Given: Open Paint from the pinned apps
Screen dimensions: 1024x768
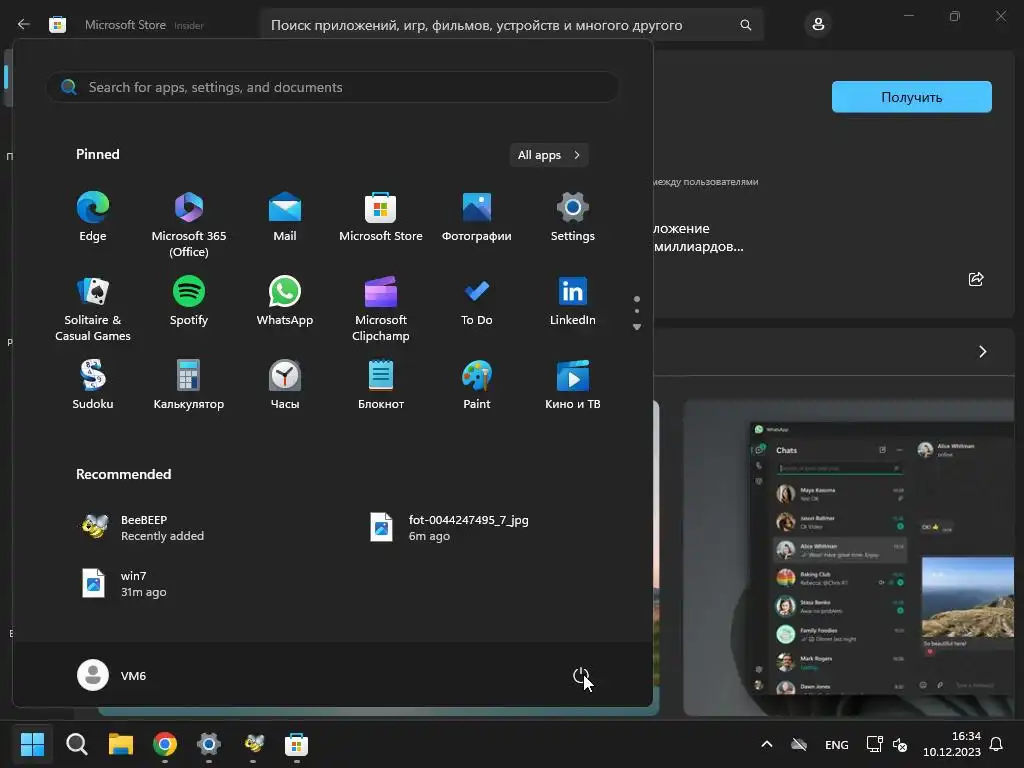Looking at the screenshot, I should (477, 385).
